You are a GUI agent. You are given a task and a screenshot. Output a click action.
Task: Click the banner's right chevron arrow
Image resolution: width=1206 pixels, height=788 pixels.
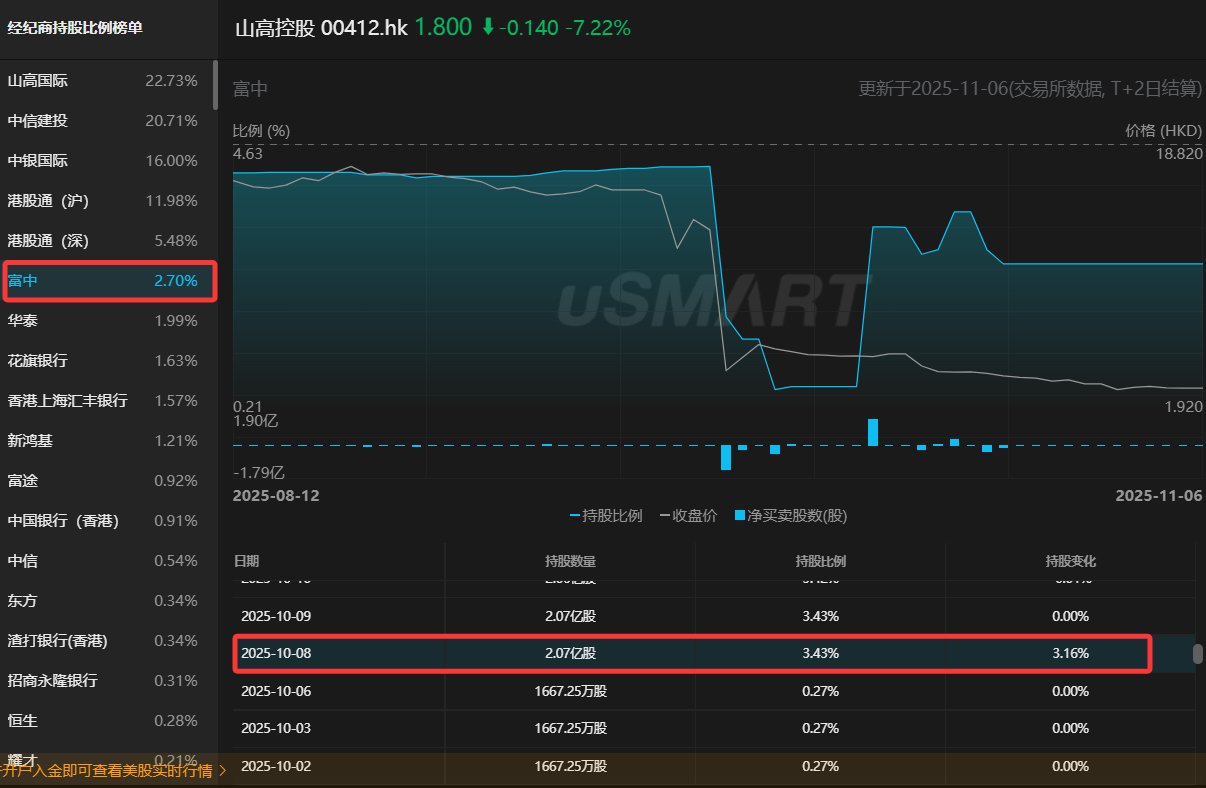coord(222,770)
